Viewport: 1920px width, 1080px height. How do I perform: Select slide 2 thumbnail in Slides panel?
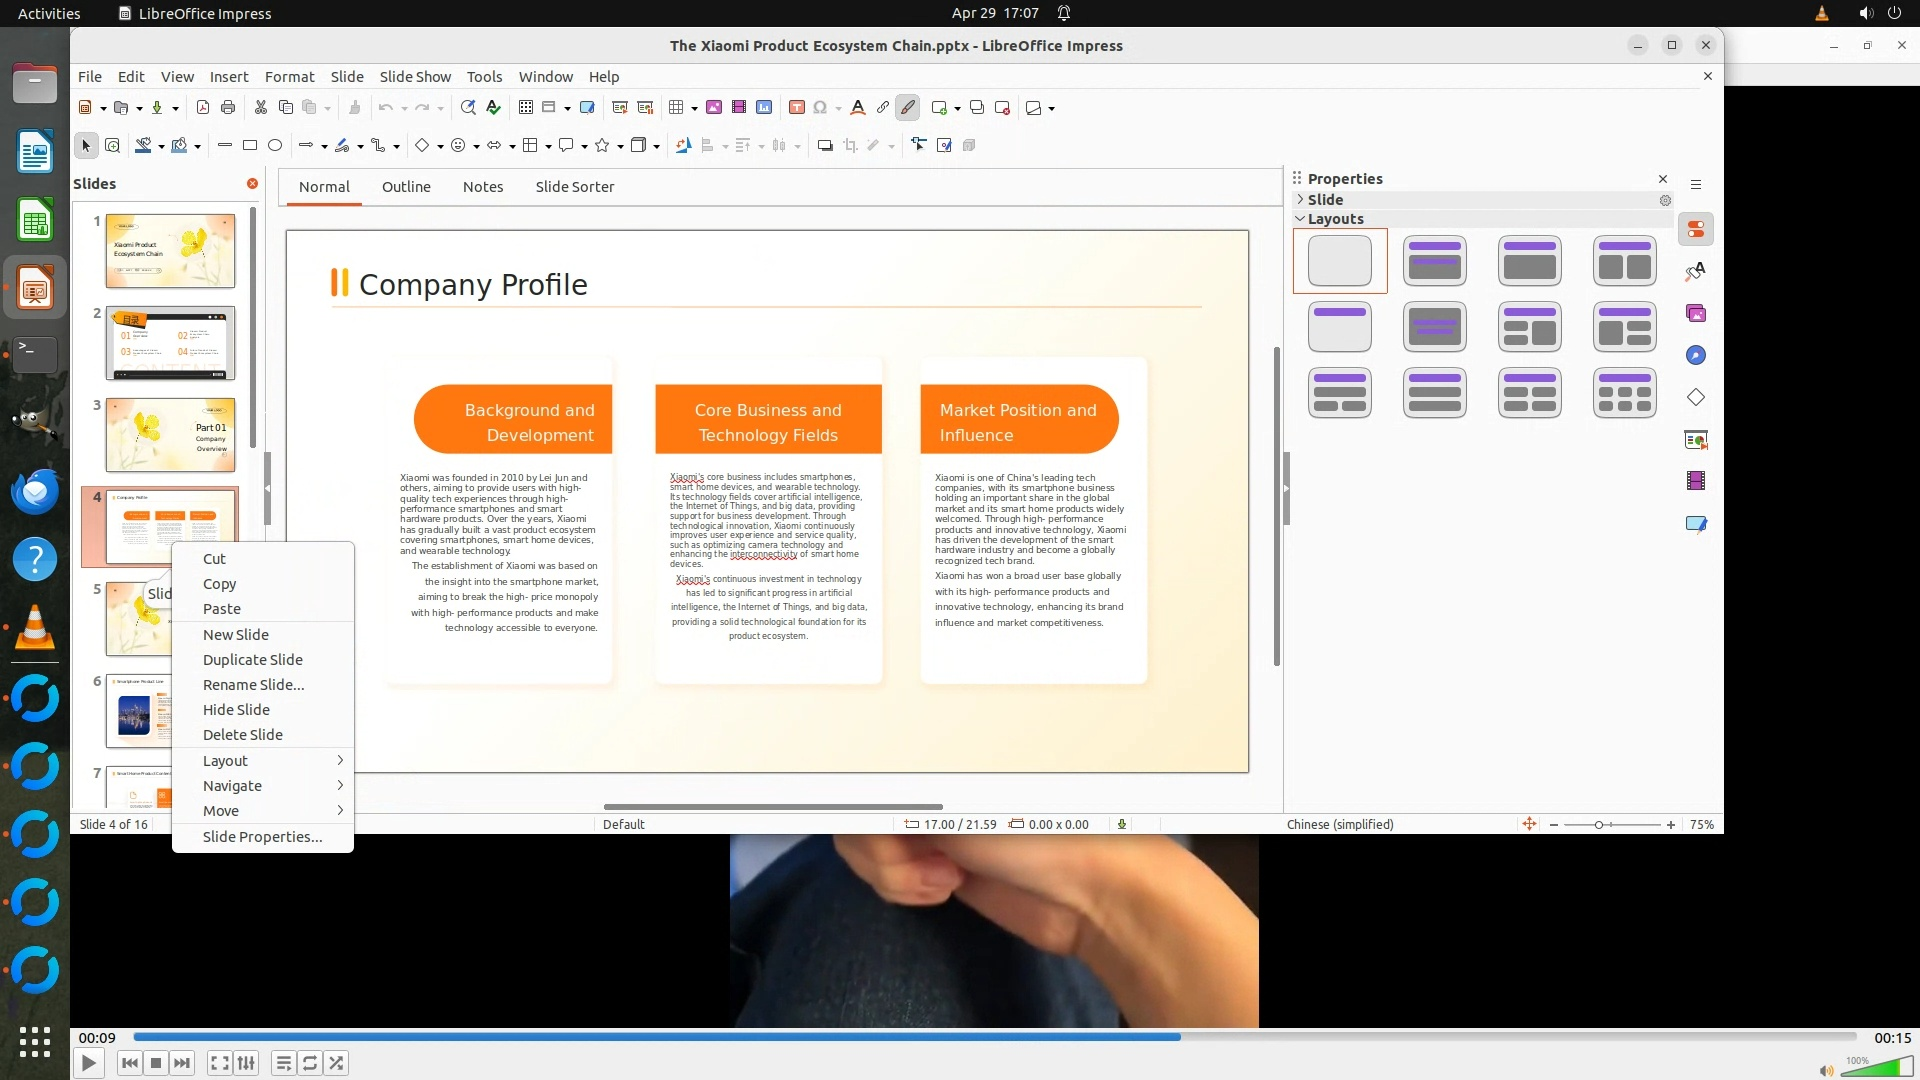(170, 343)
